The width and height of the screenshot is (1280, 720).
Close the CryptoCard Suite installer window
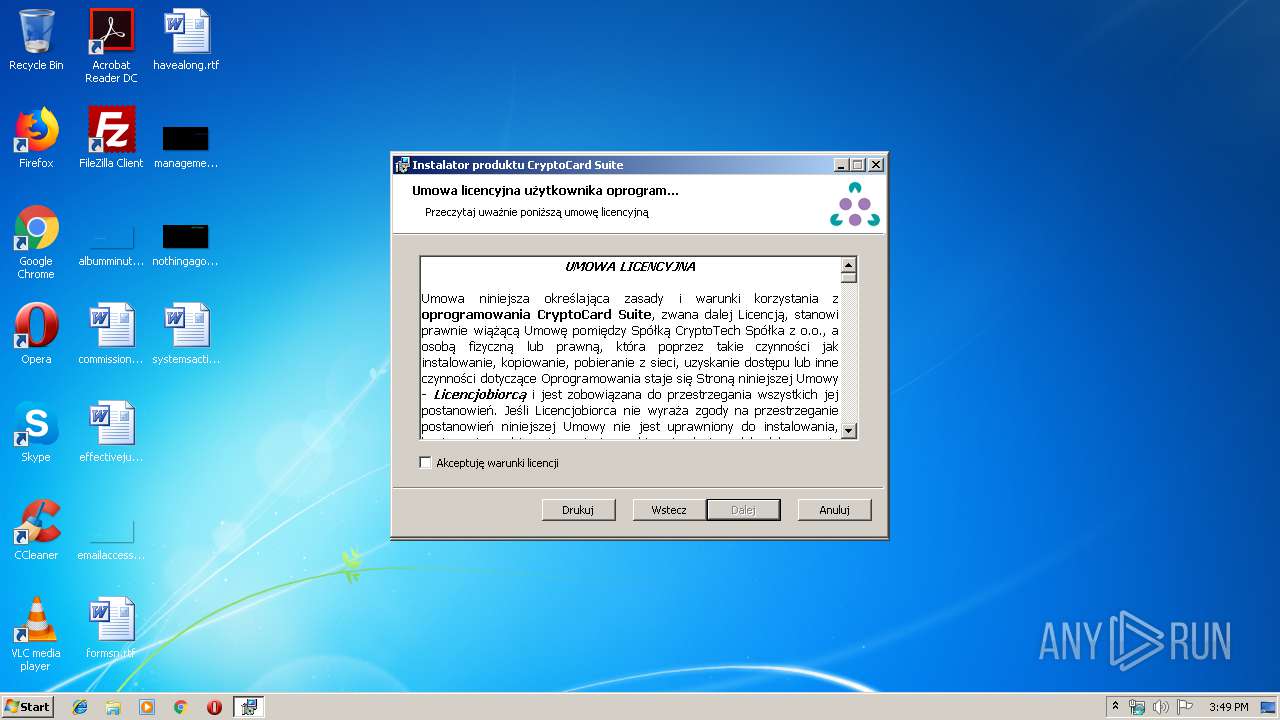876,165
